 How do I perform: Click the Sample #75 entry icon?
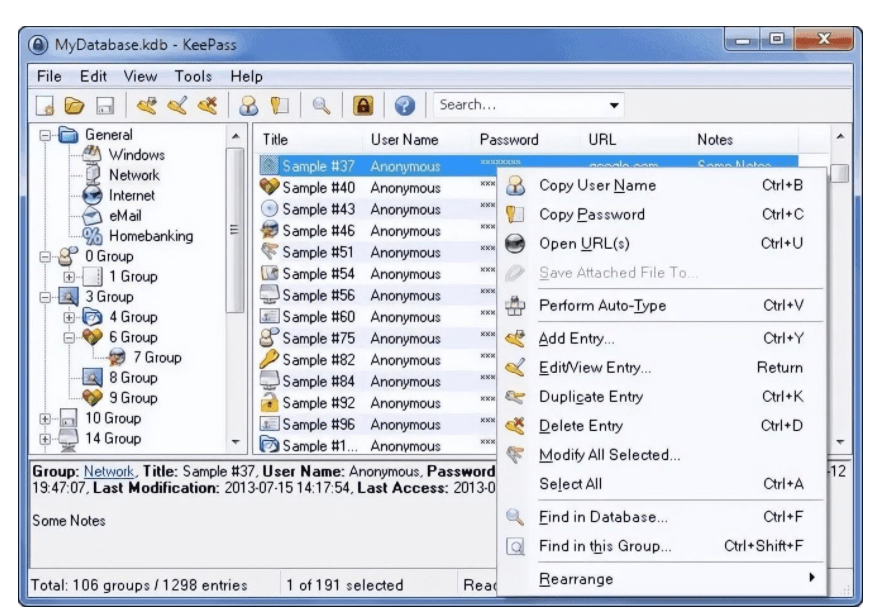(x=270, y=338)
